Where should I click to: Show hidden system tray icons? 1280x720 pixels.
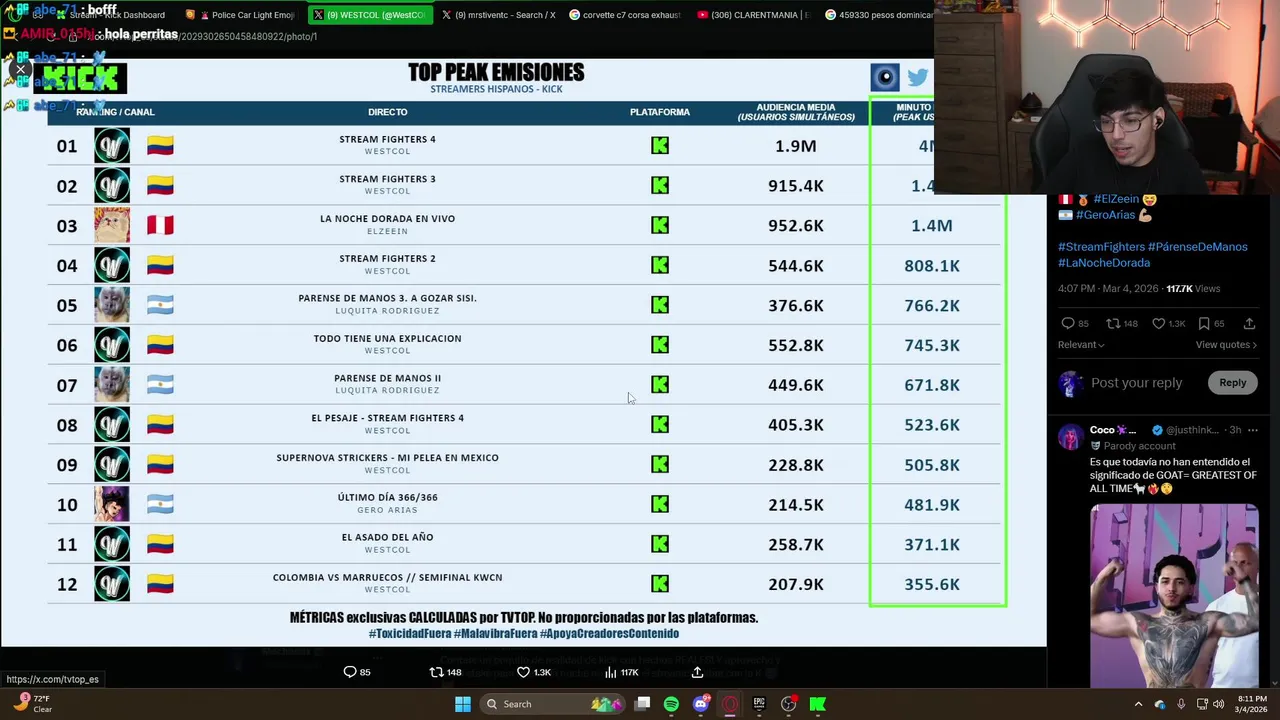click(1138, 704)
